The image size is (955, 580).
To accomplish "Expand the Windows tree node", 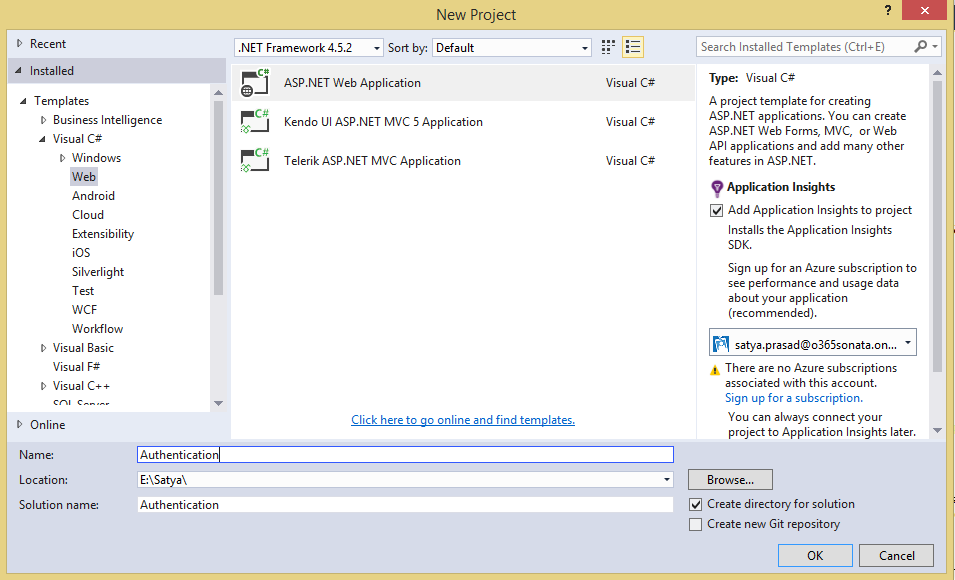I will (62, 158).
